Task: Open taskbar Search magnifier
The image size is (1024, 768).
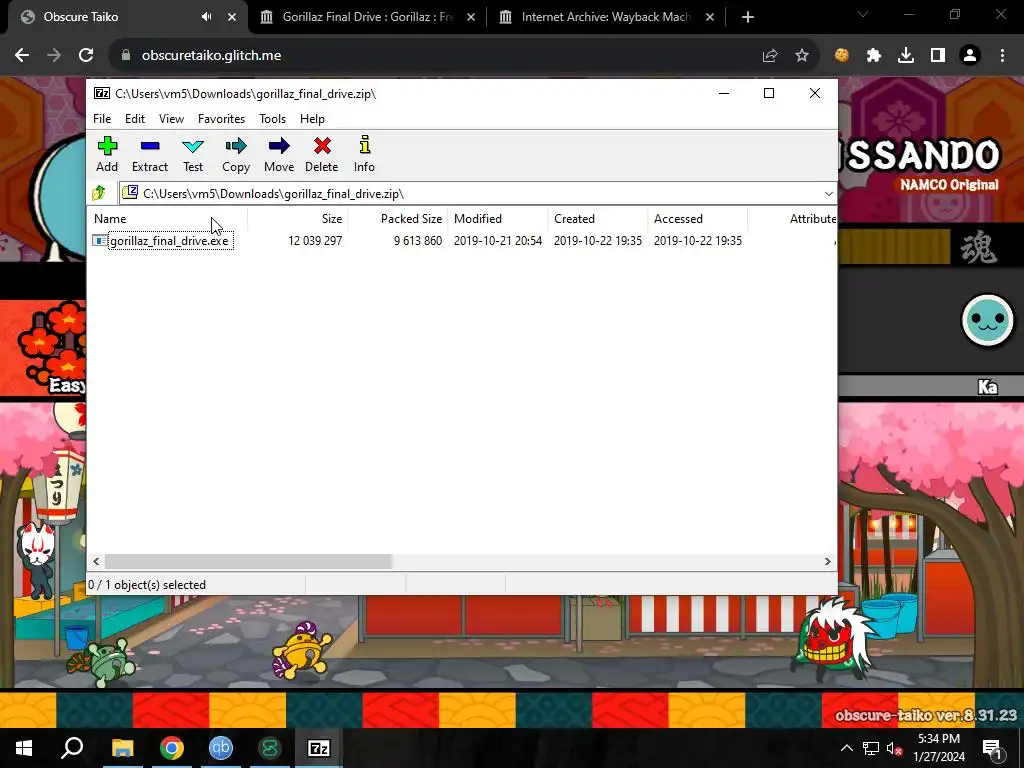Action: point(72,748)
